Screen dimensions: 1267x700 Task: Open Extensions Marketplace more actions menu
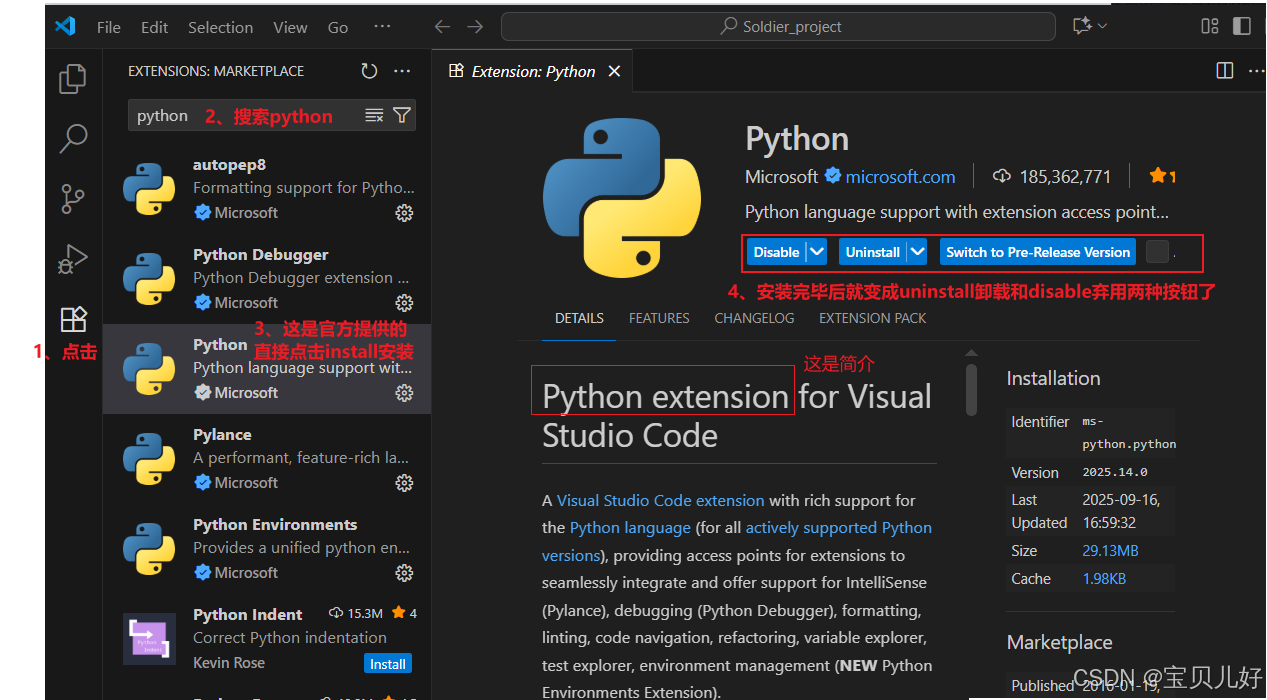[x=402, y=71]
